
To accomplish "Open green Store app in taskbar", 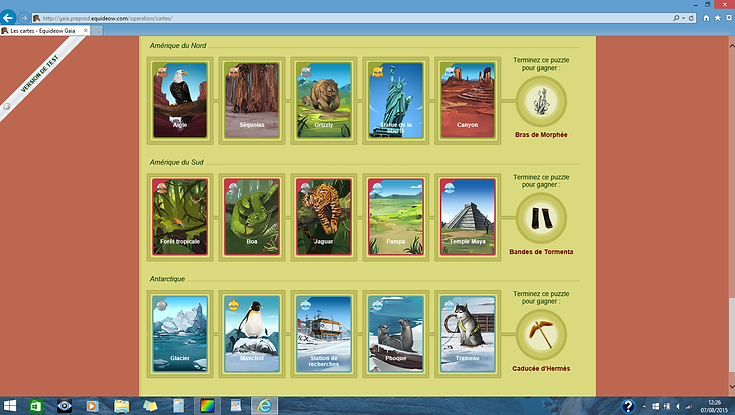I will 36,406.
